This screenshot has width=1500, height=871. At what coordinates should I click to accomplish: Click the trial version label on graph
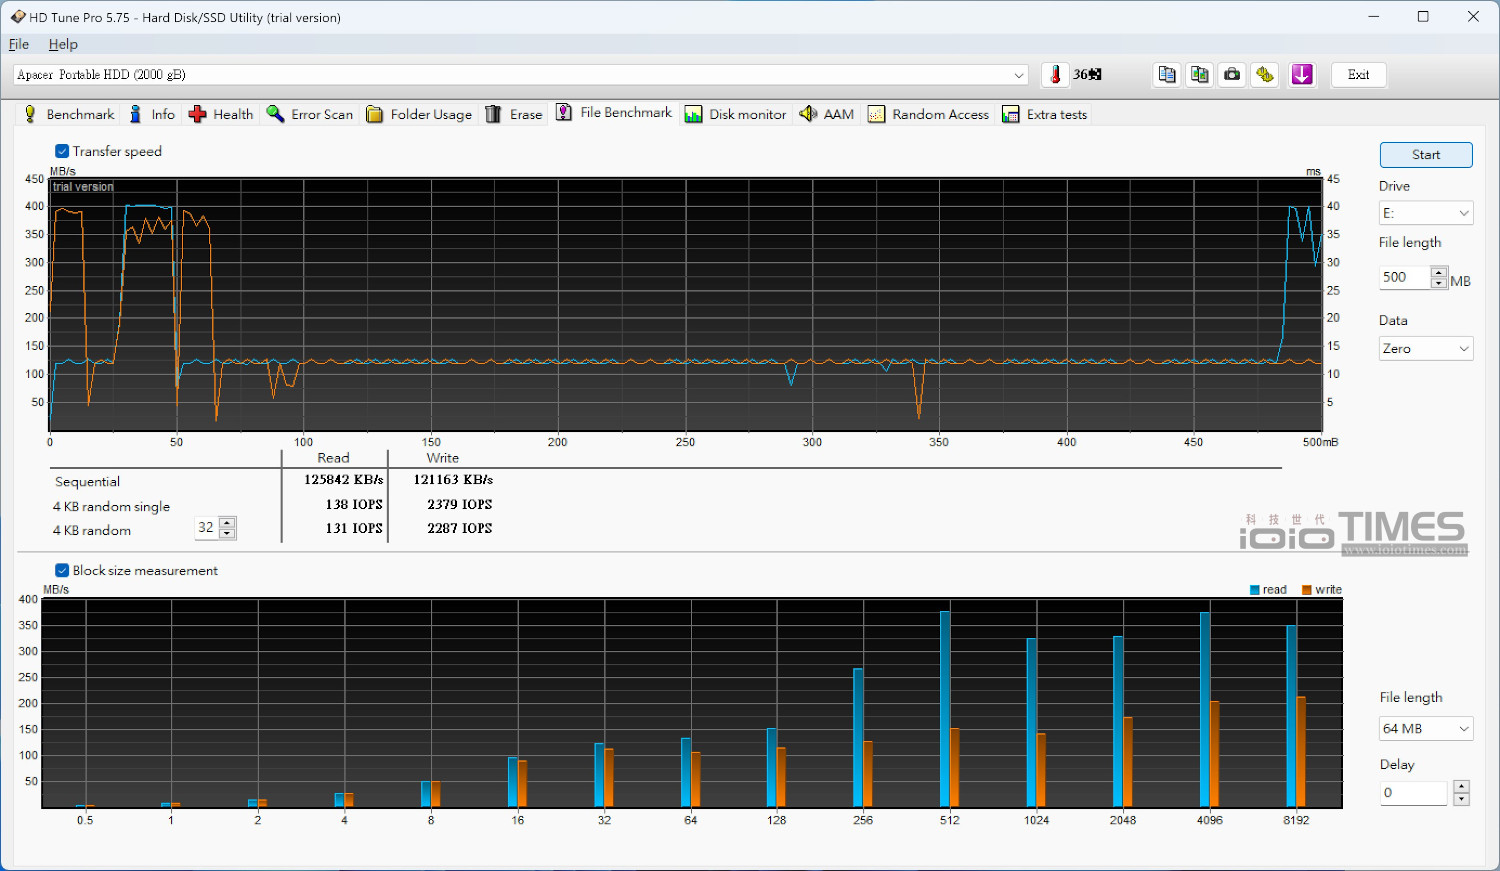[x=83, y=187]
